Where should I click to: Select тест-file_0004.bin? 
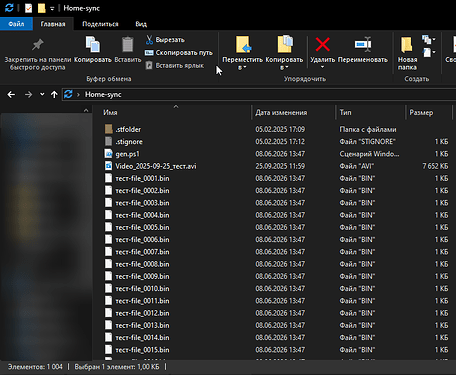(142, 215)
